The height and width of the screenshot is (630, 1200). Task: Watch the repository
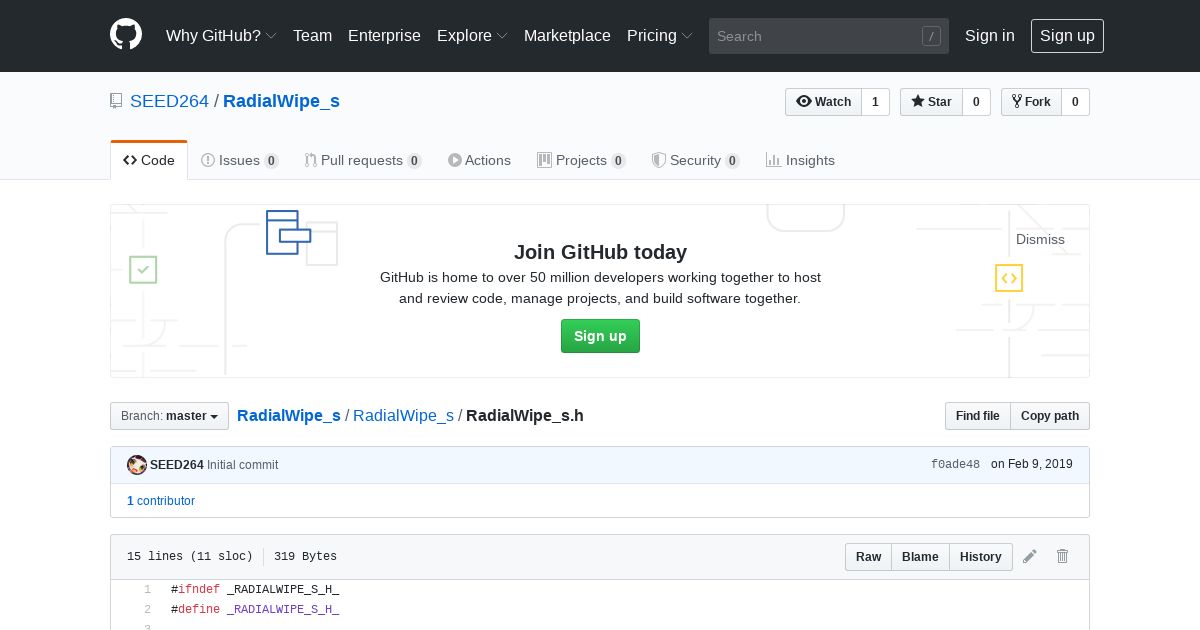[823, 102]
